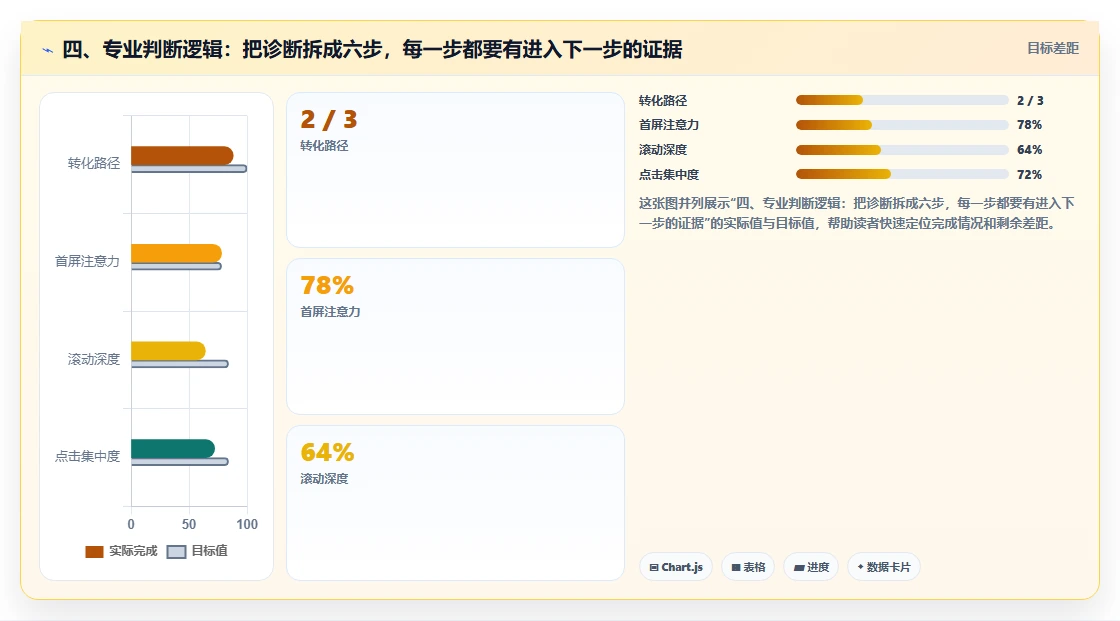
Task: Click the 数据卡片 tag button
Action: pos(884,567)
